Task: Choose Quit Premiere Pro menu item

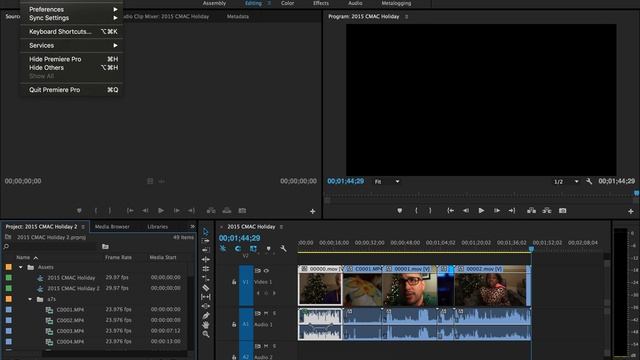Action: pyautogui.click(x=72, y=90)
